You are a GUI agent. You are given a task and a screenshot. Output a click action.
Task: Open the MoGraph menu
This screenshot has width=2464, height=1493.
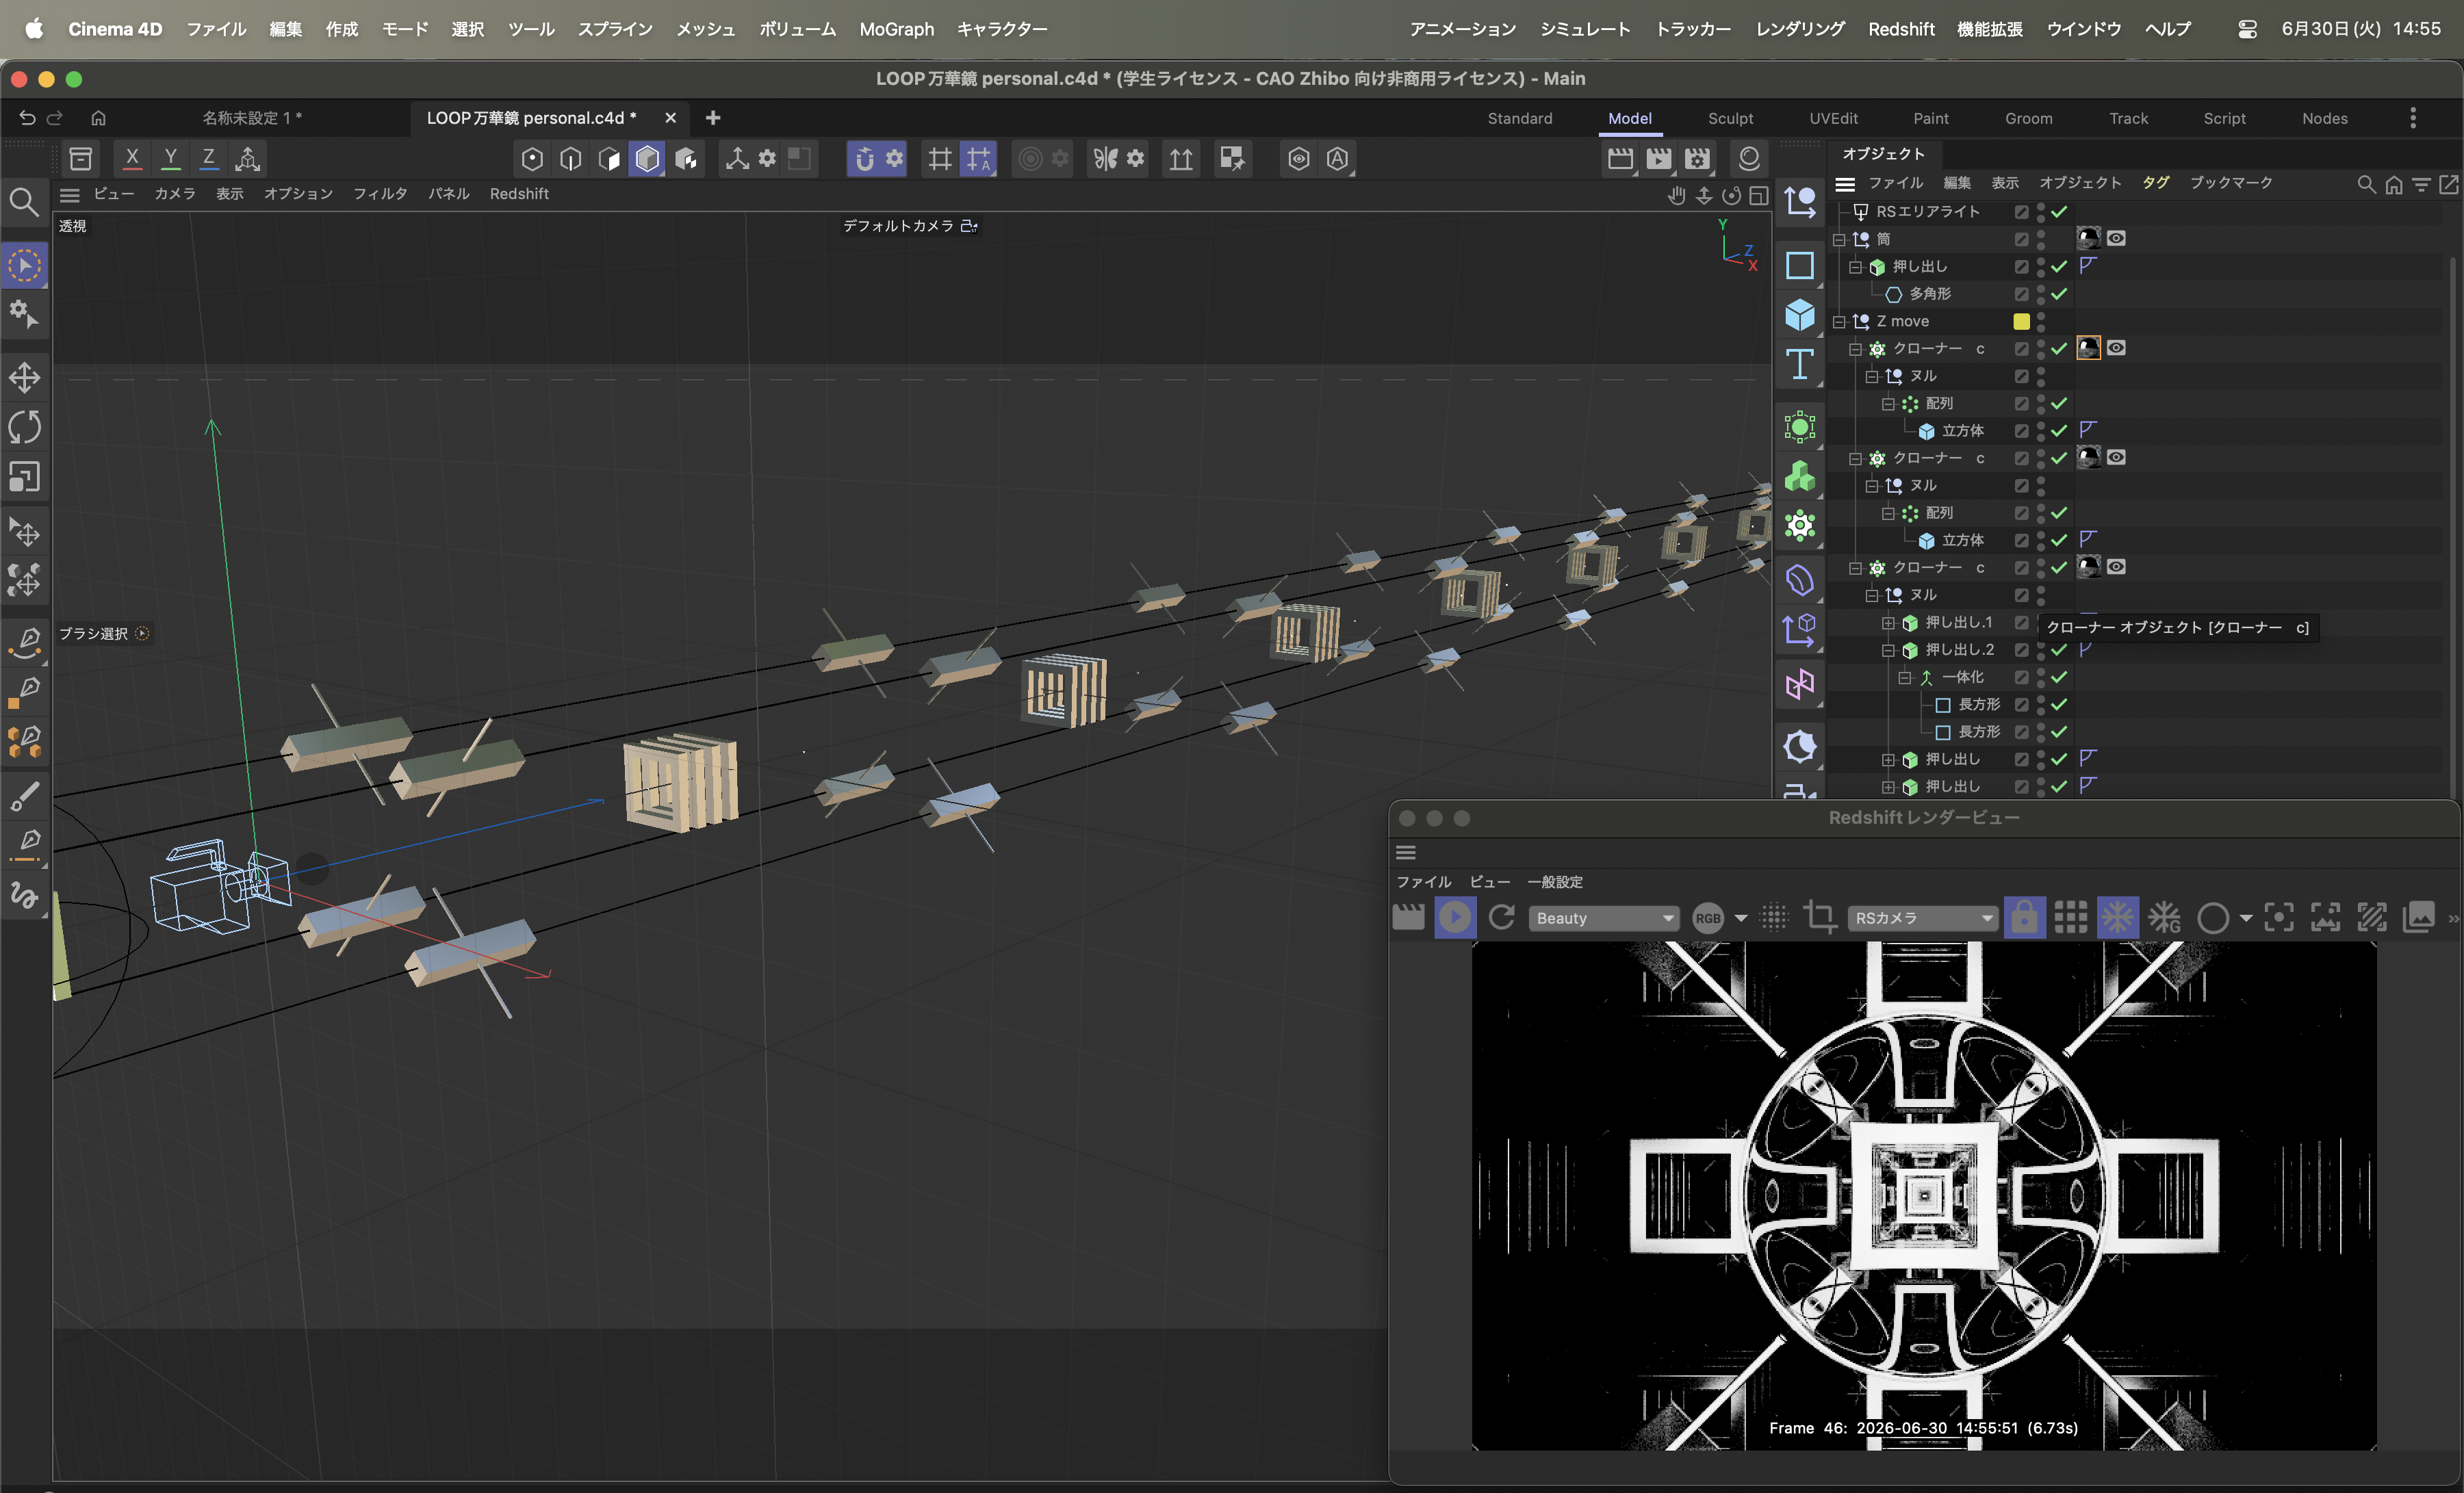[x=896, y=29]
